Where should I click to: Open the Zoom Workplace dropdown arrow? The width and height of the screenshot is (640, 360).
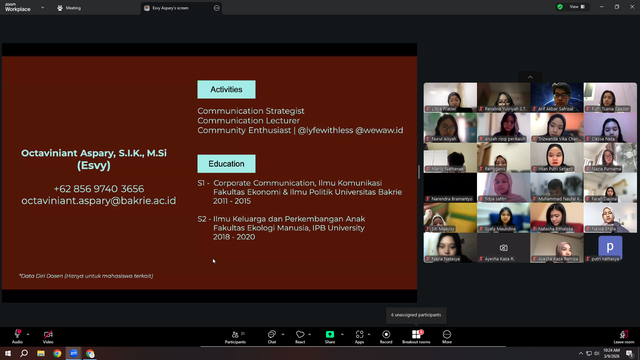(x=42, y=7)
